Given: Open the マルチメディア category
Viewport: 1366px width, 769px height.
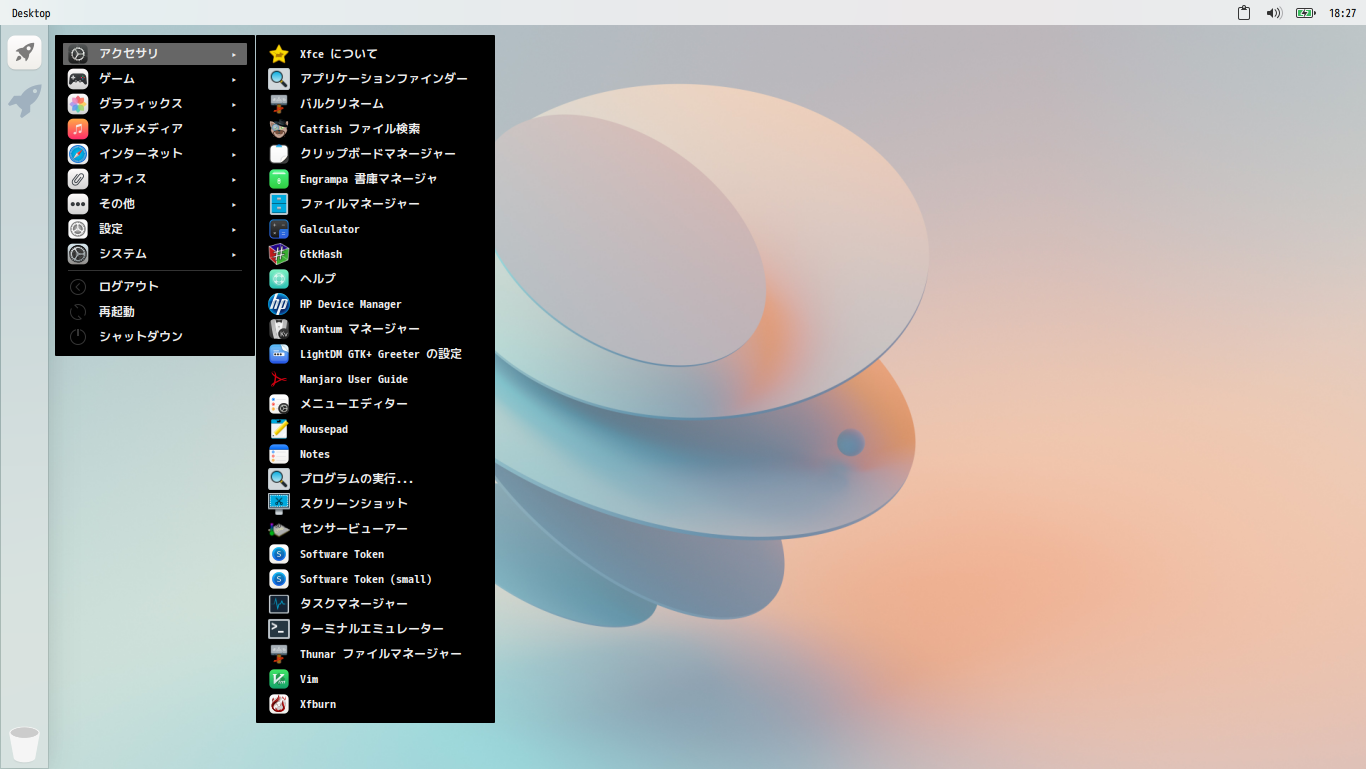Looking at the screenshot, I should pos(155,129).
